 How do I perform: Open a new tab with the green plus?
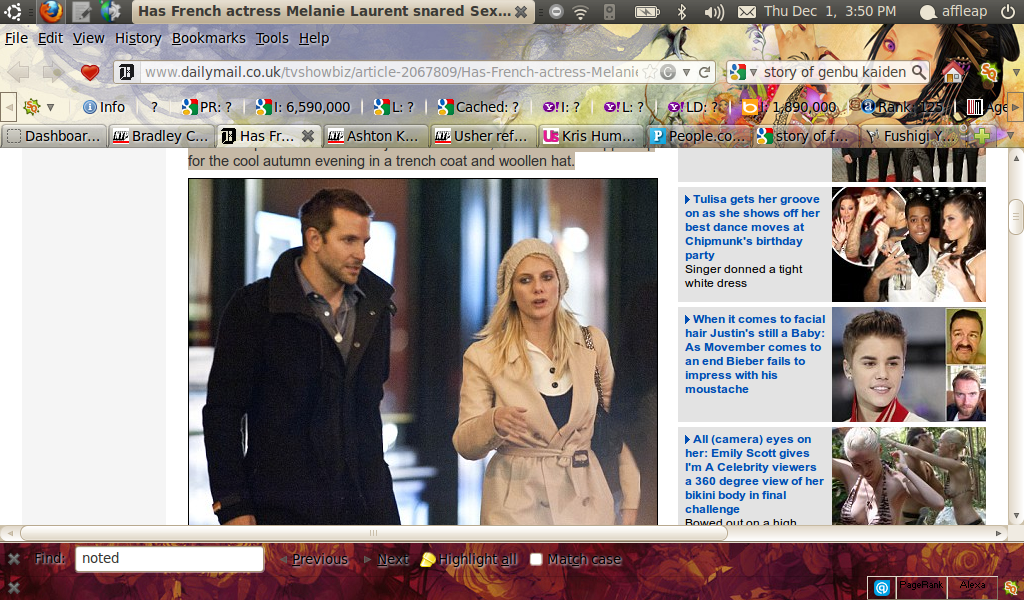coord(982,136)
